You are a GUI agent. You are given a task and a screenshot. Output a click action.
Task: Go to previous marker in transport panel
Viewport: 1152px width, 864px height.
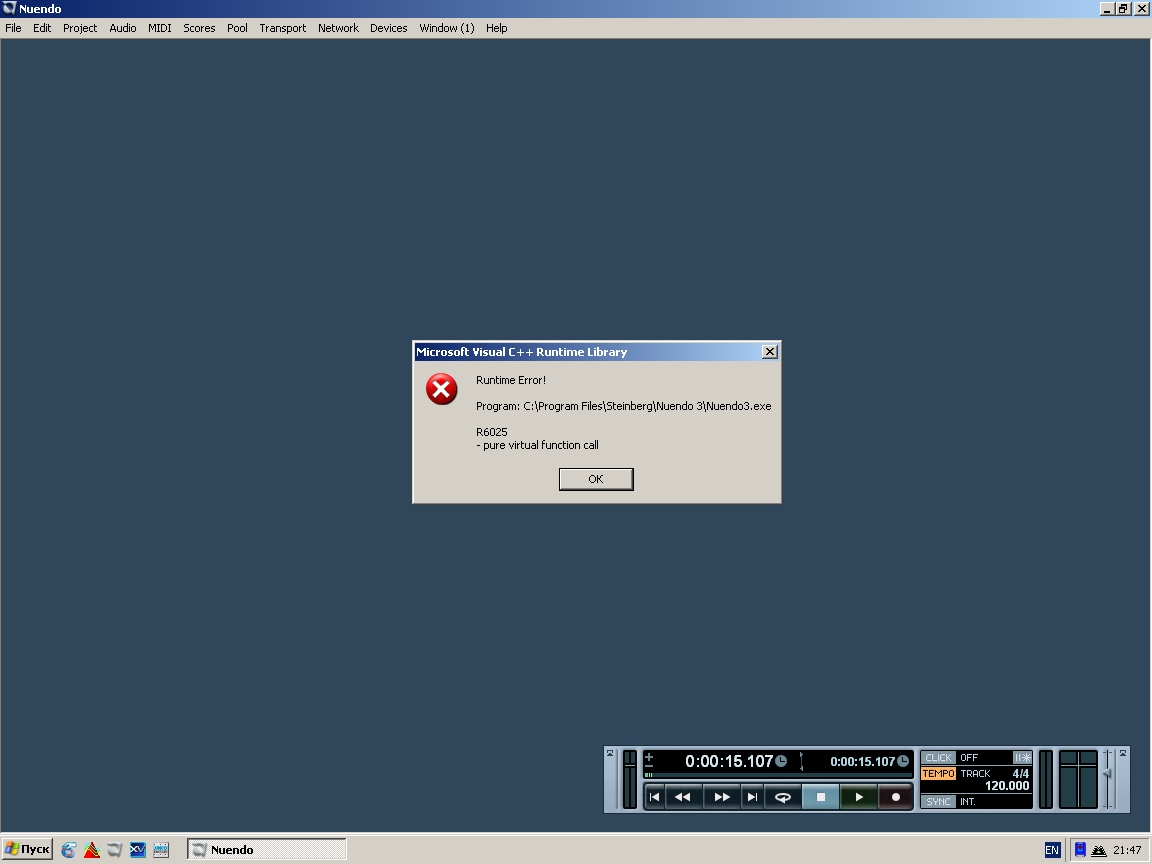655,797
